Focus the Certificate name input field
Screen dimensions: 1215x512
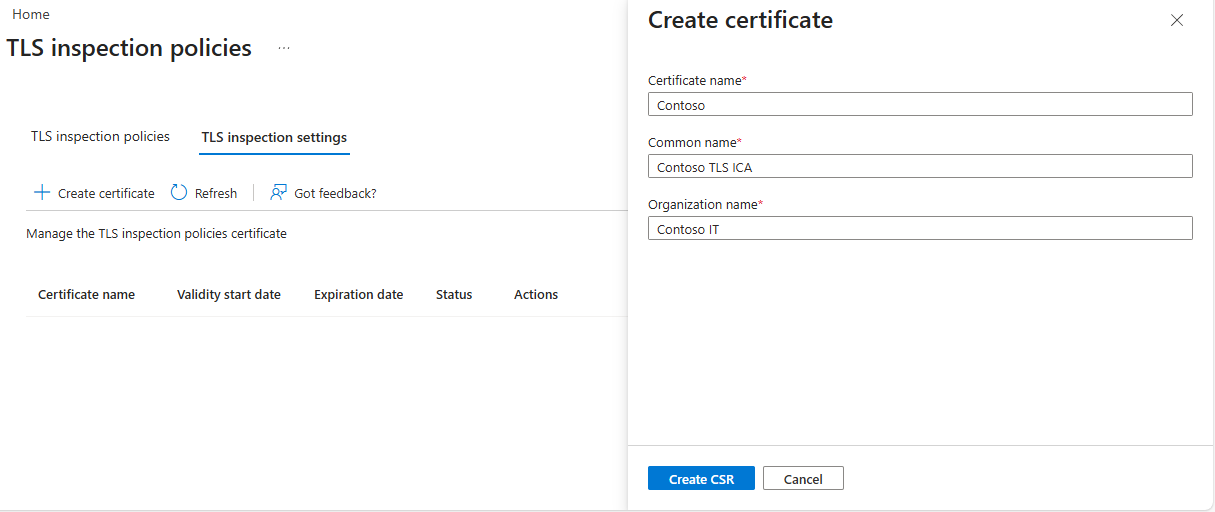[x=920, y=104]
